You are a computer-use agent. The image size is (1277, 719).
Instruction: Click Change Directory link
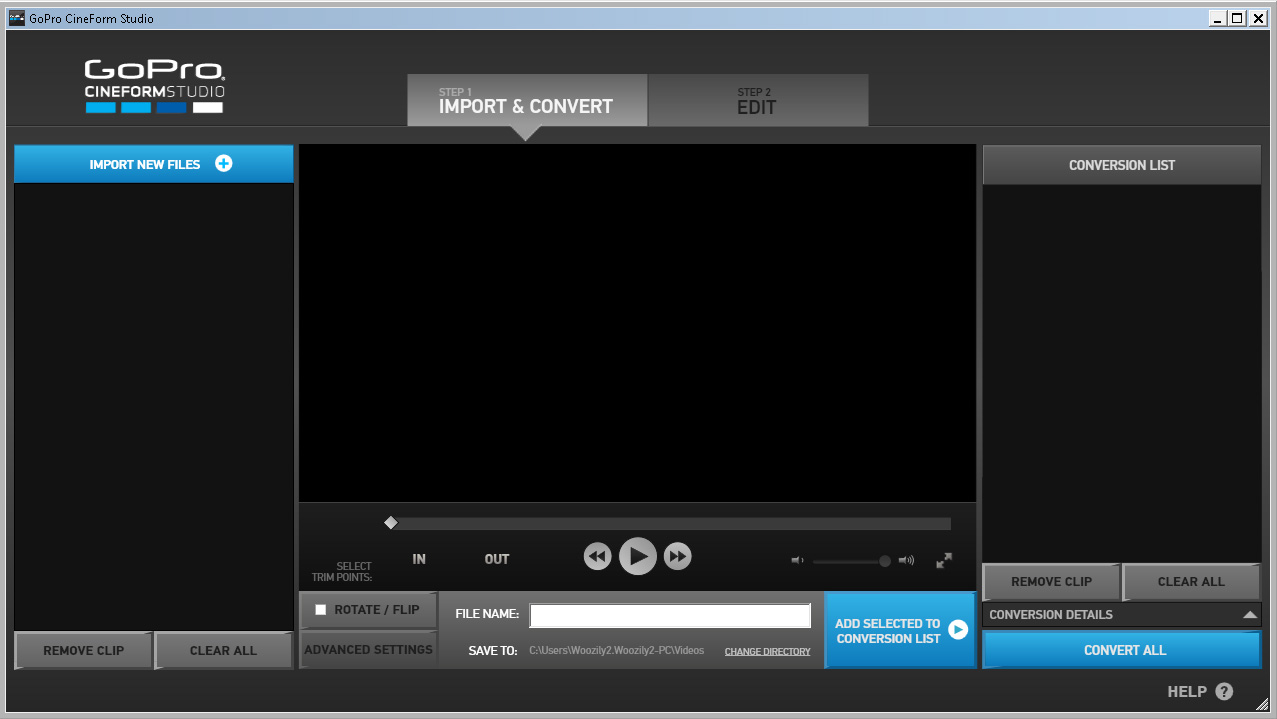click(x=767, y=652)
